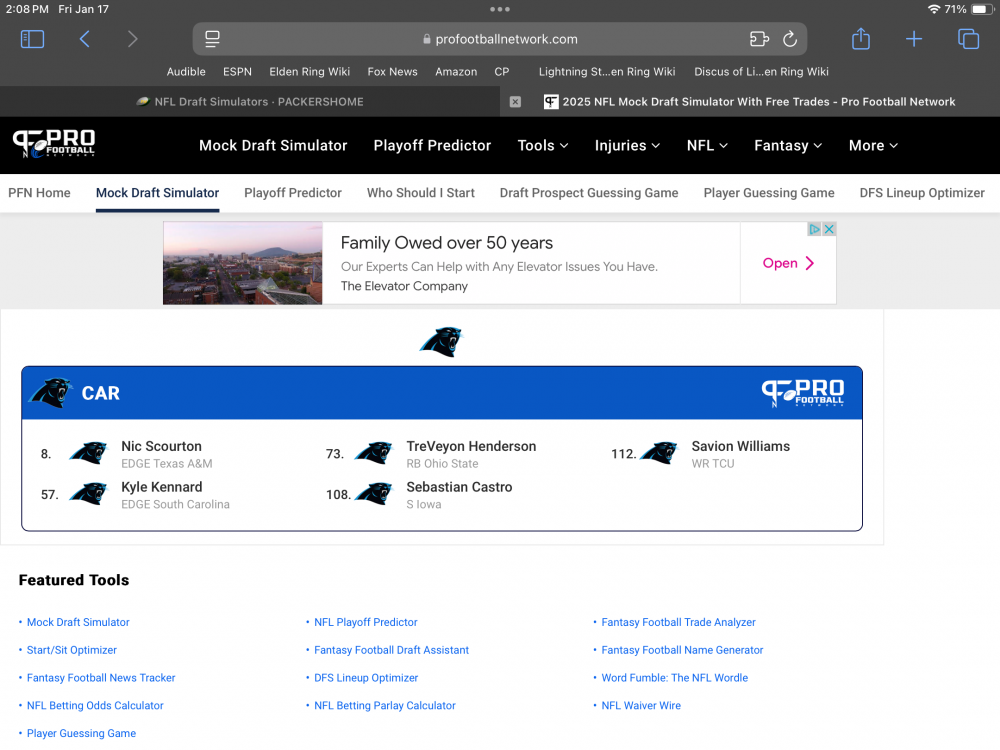The width and height of the screenshot is (1000, 750).
Task: Switch to the NFL Draft Simulators PACKERSHOME tab
Action: 250,102
